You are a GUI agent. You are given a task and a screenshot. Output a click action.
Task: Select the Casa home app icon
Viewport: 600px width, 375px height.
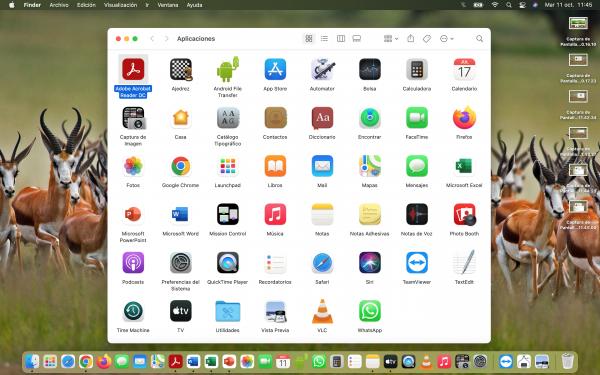tap(181, 118)
